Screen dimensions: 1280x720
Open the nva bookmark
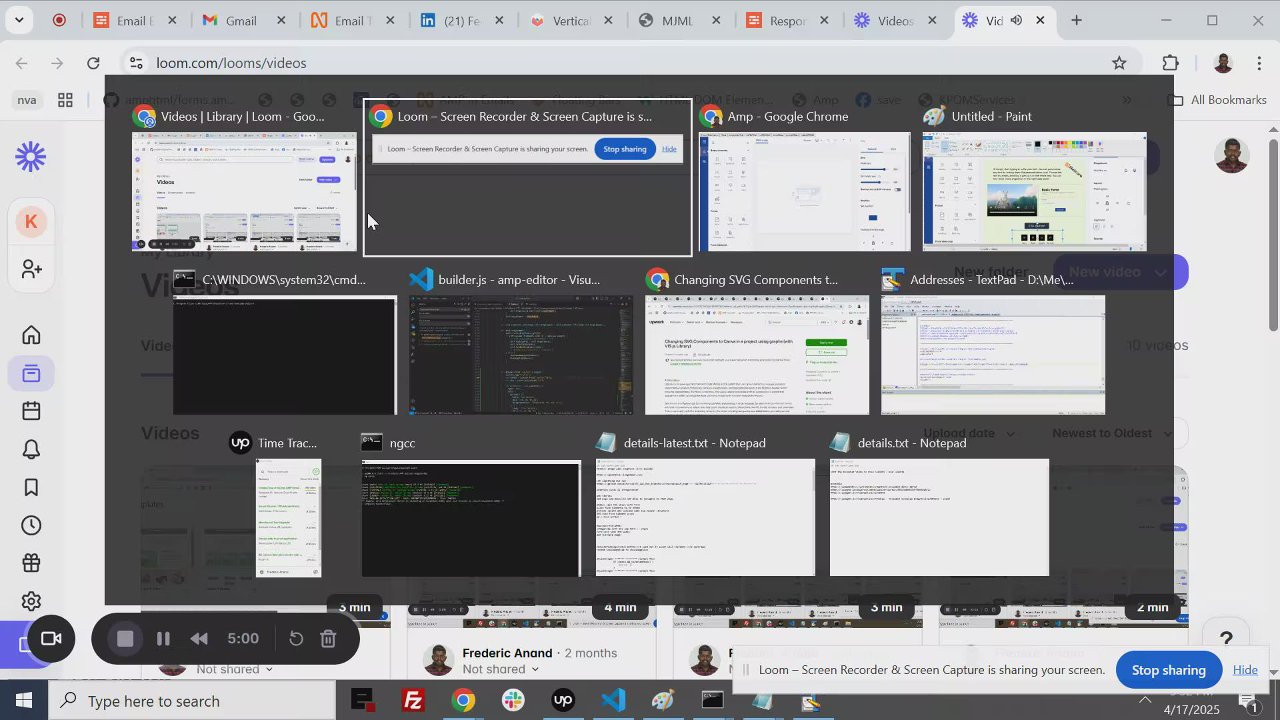27,100
